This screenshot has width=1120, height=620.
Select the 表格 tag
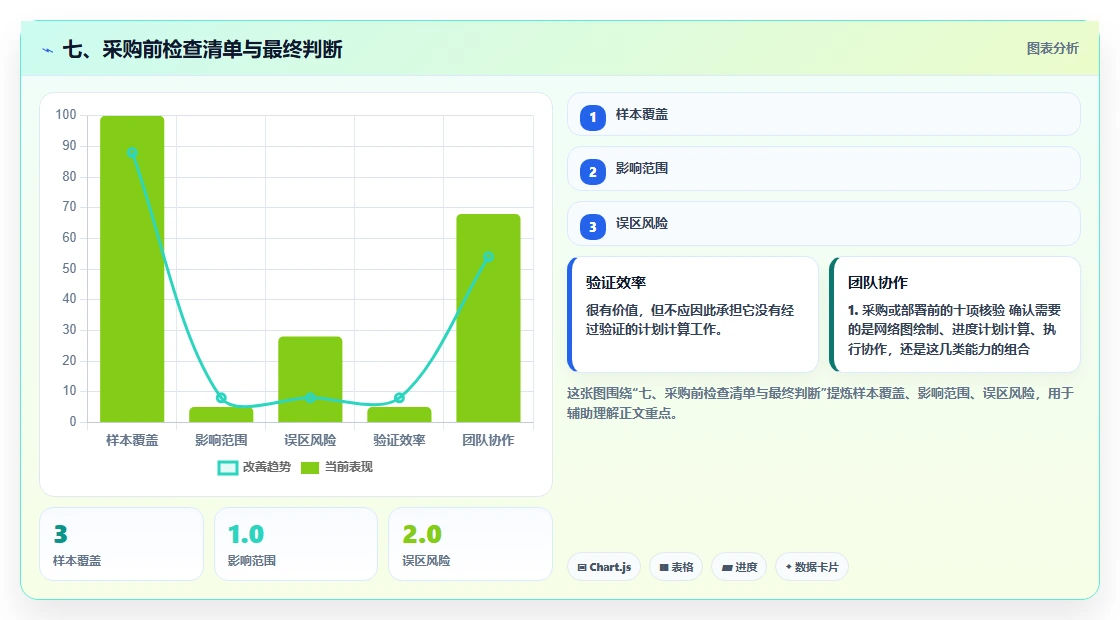[676, 567]
